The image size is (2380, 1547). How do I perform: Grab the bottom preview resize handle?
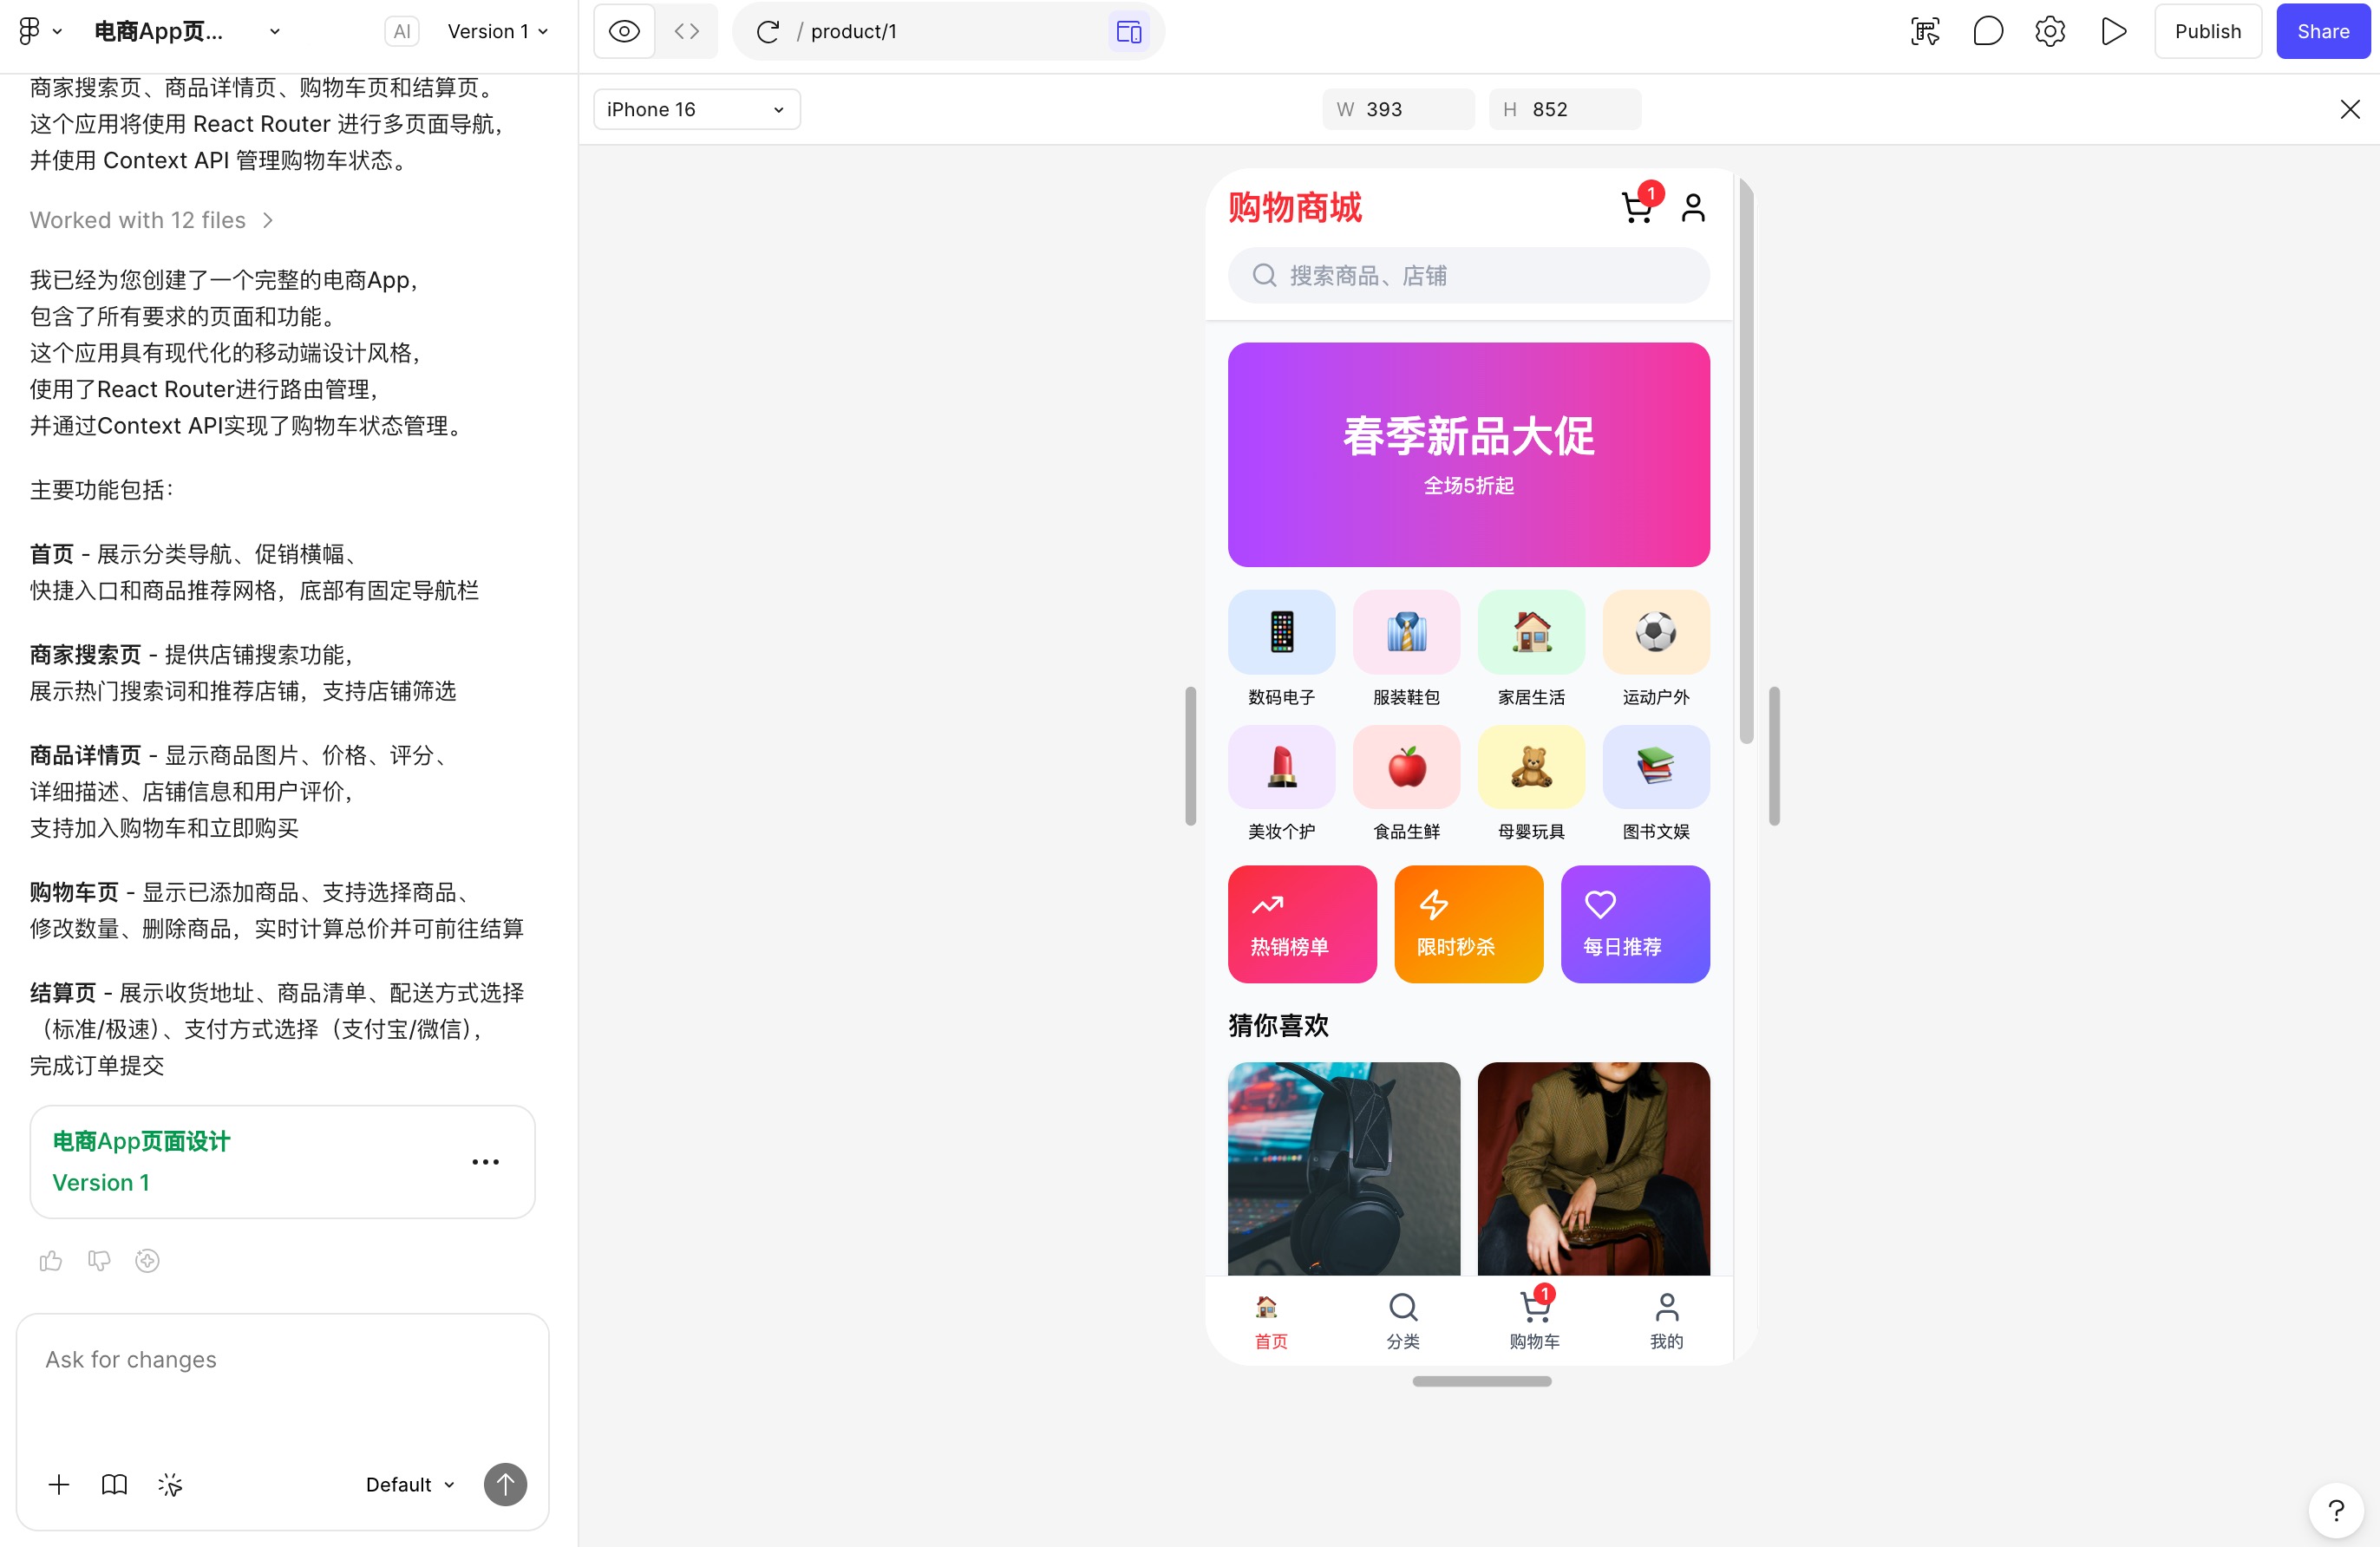point(1482,1381)
